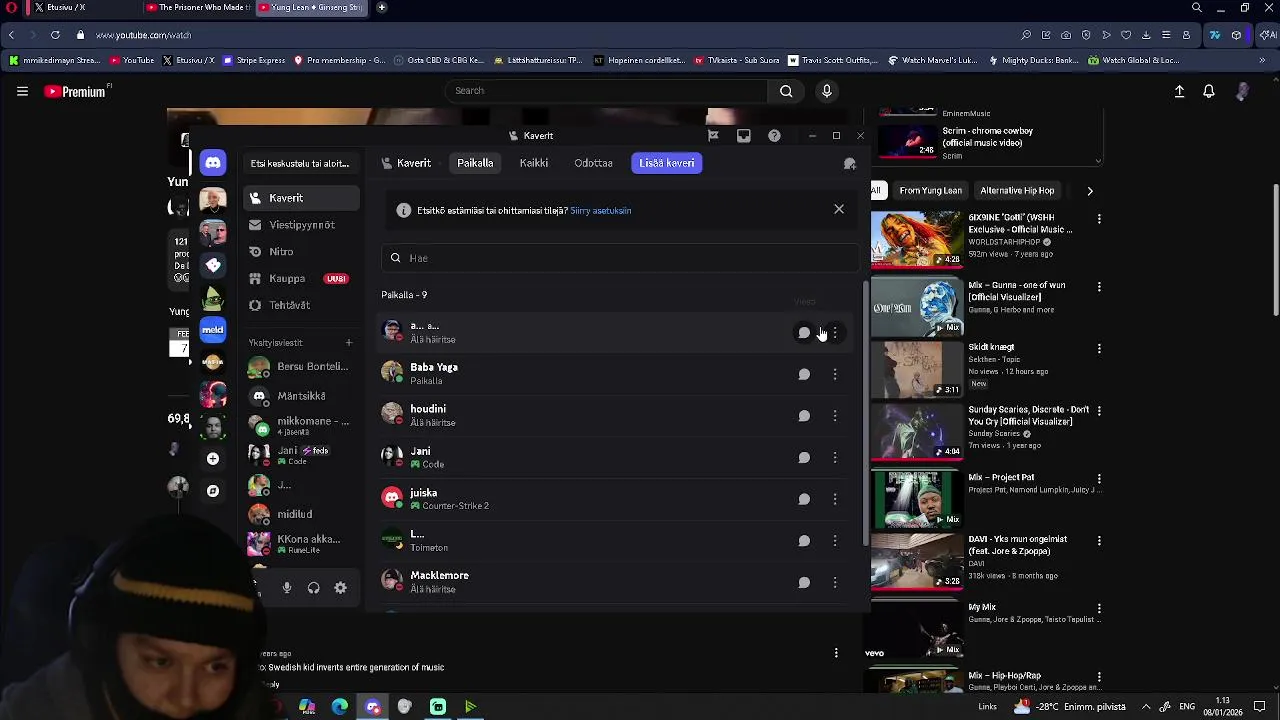Switch to the Odottaa tab
The image size is (1280, 720).
click(x=593, y=163)
